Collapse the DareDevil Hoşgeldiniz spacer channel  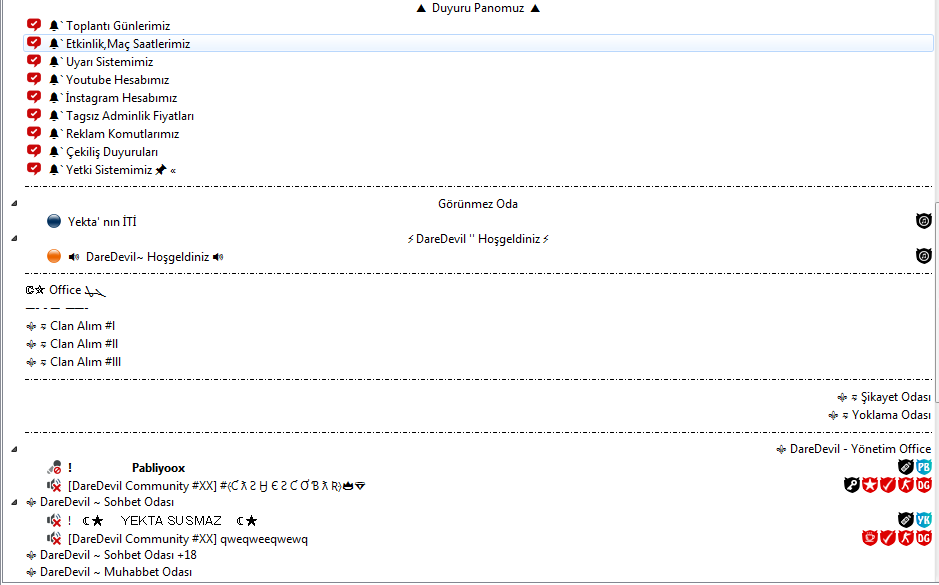pyautogui.click(x=14, y=238)
